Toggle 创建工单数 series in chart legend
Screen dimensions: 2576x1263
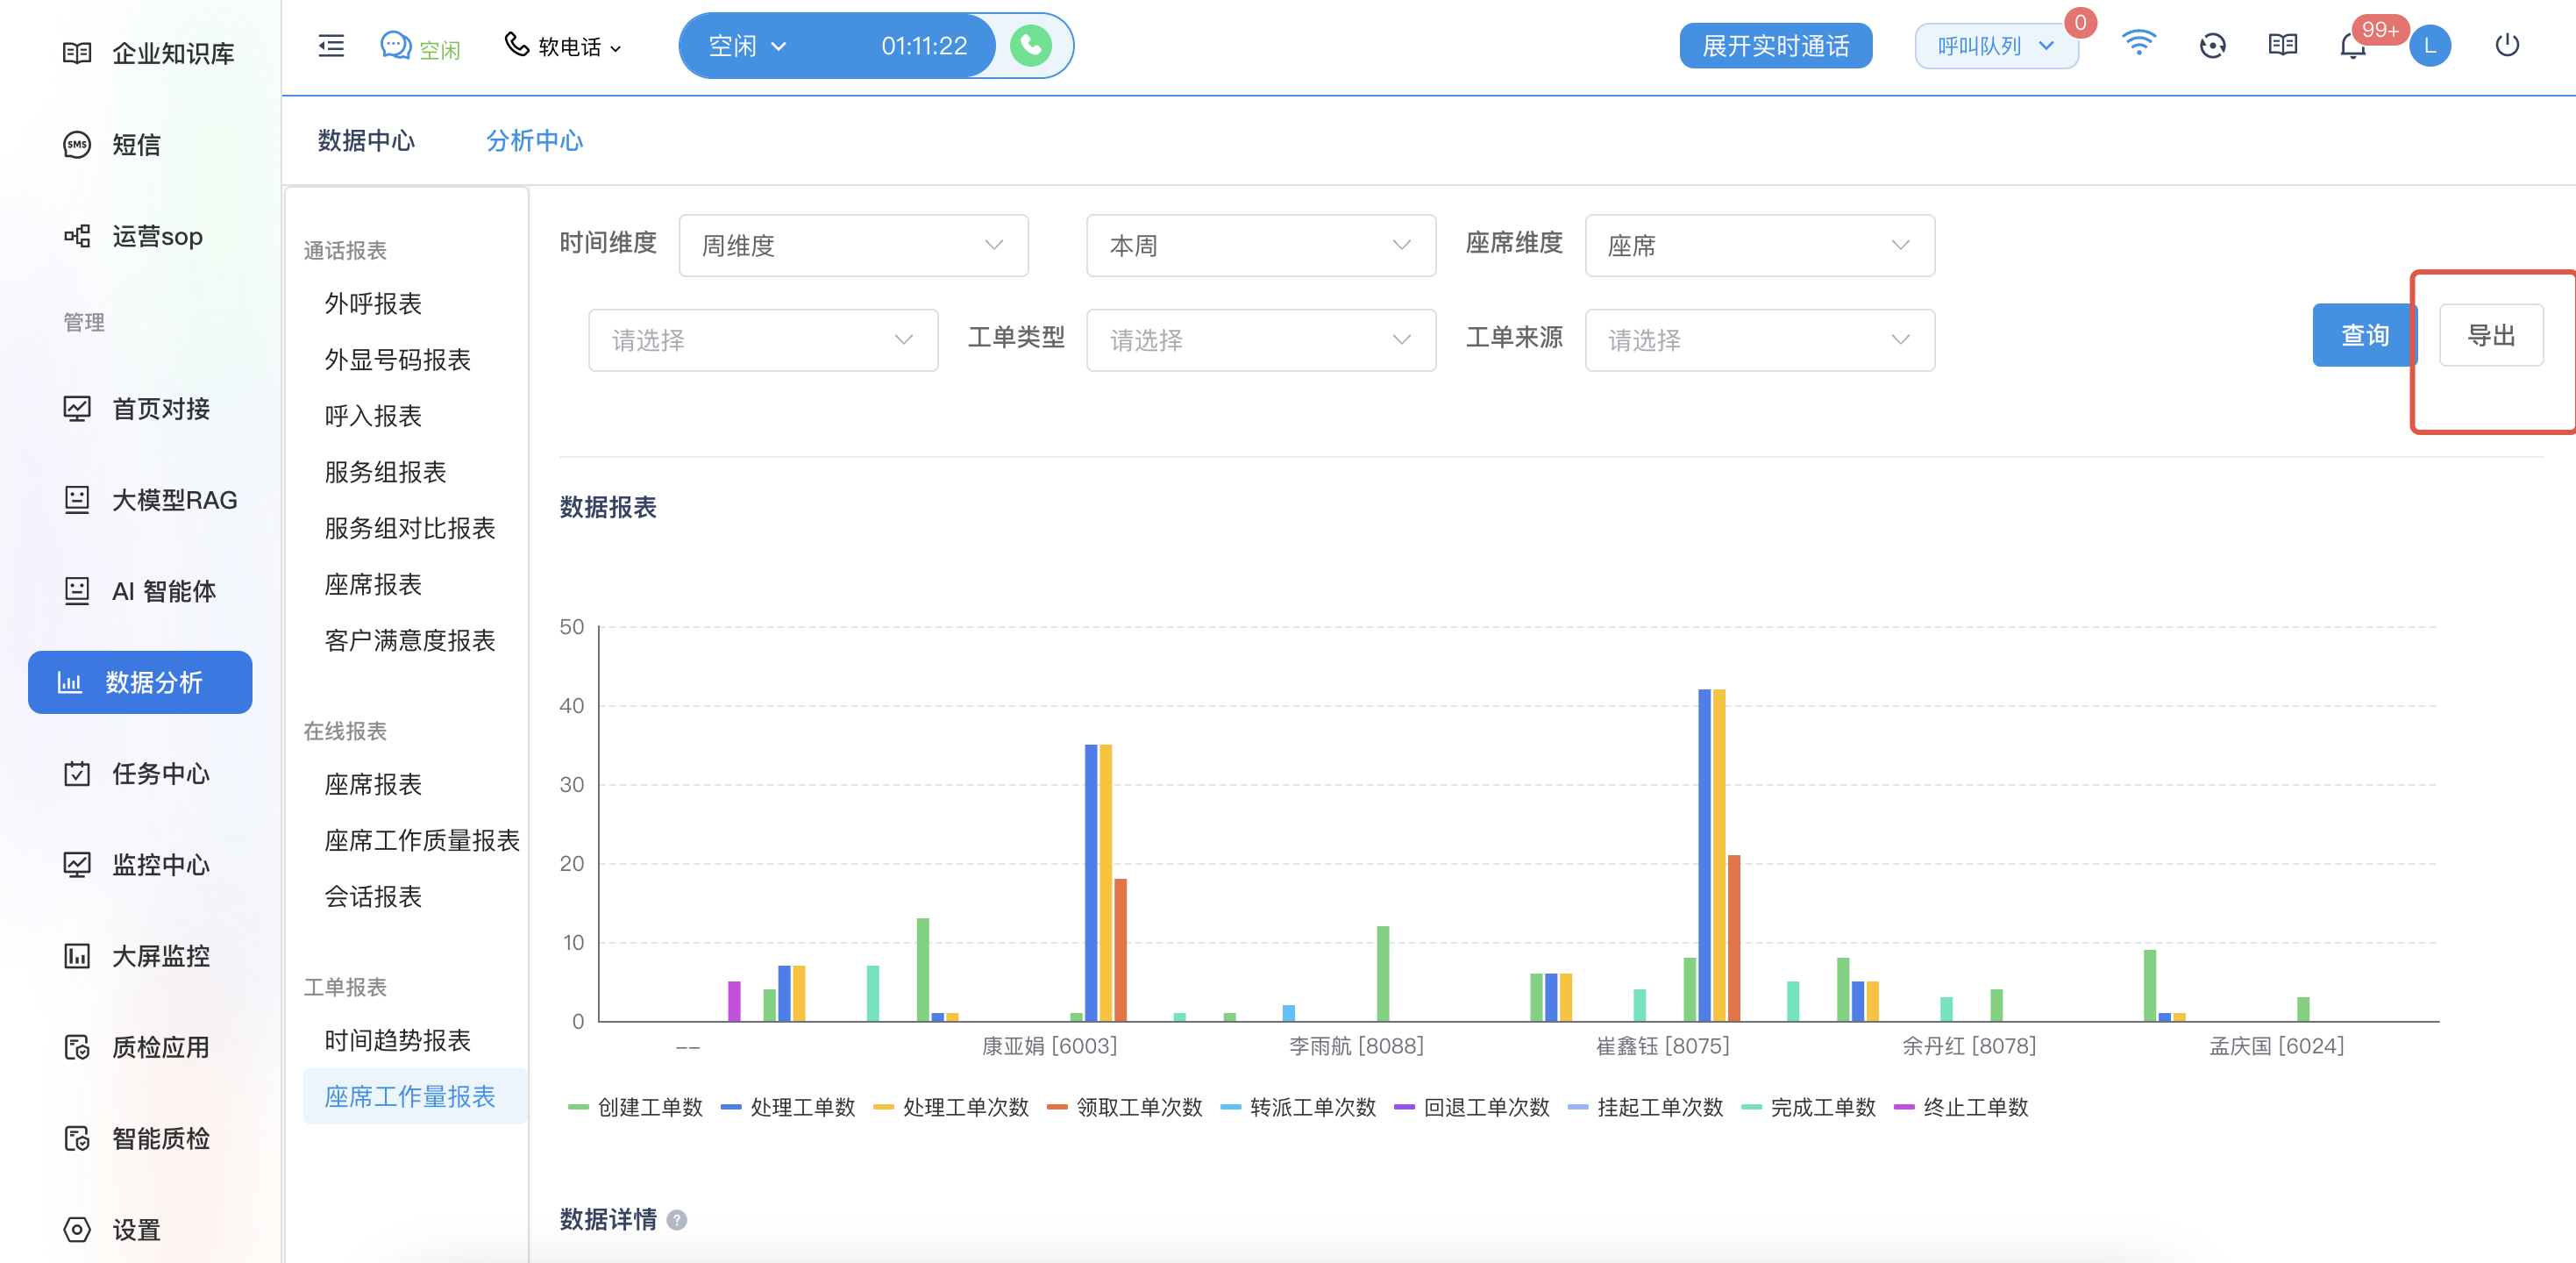pyautogui.click(x=635, y=1107)
